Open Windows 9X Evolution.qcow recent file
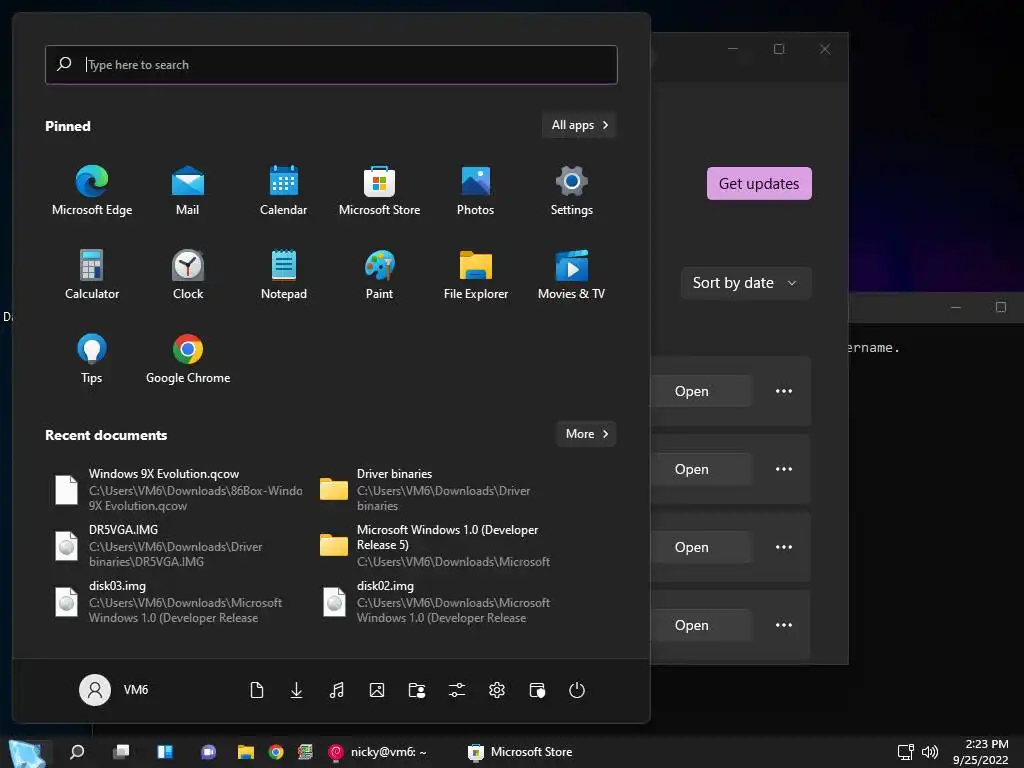The image size is (1024, 768). click(x=178, y=490)
